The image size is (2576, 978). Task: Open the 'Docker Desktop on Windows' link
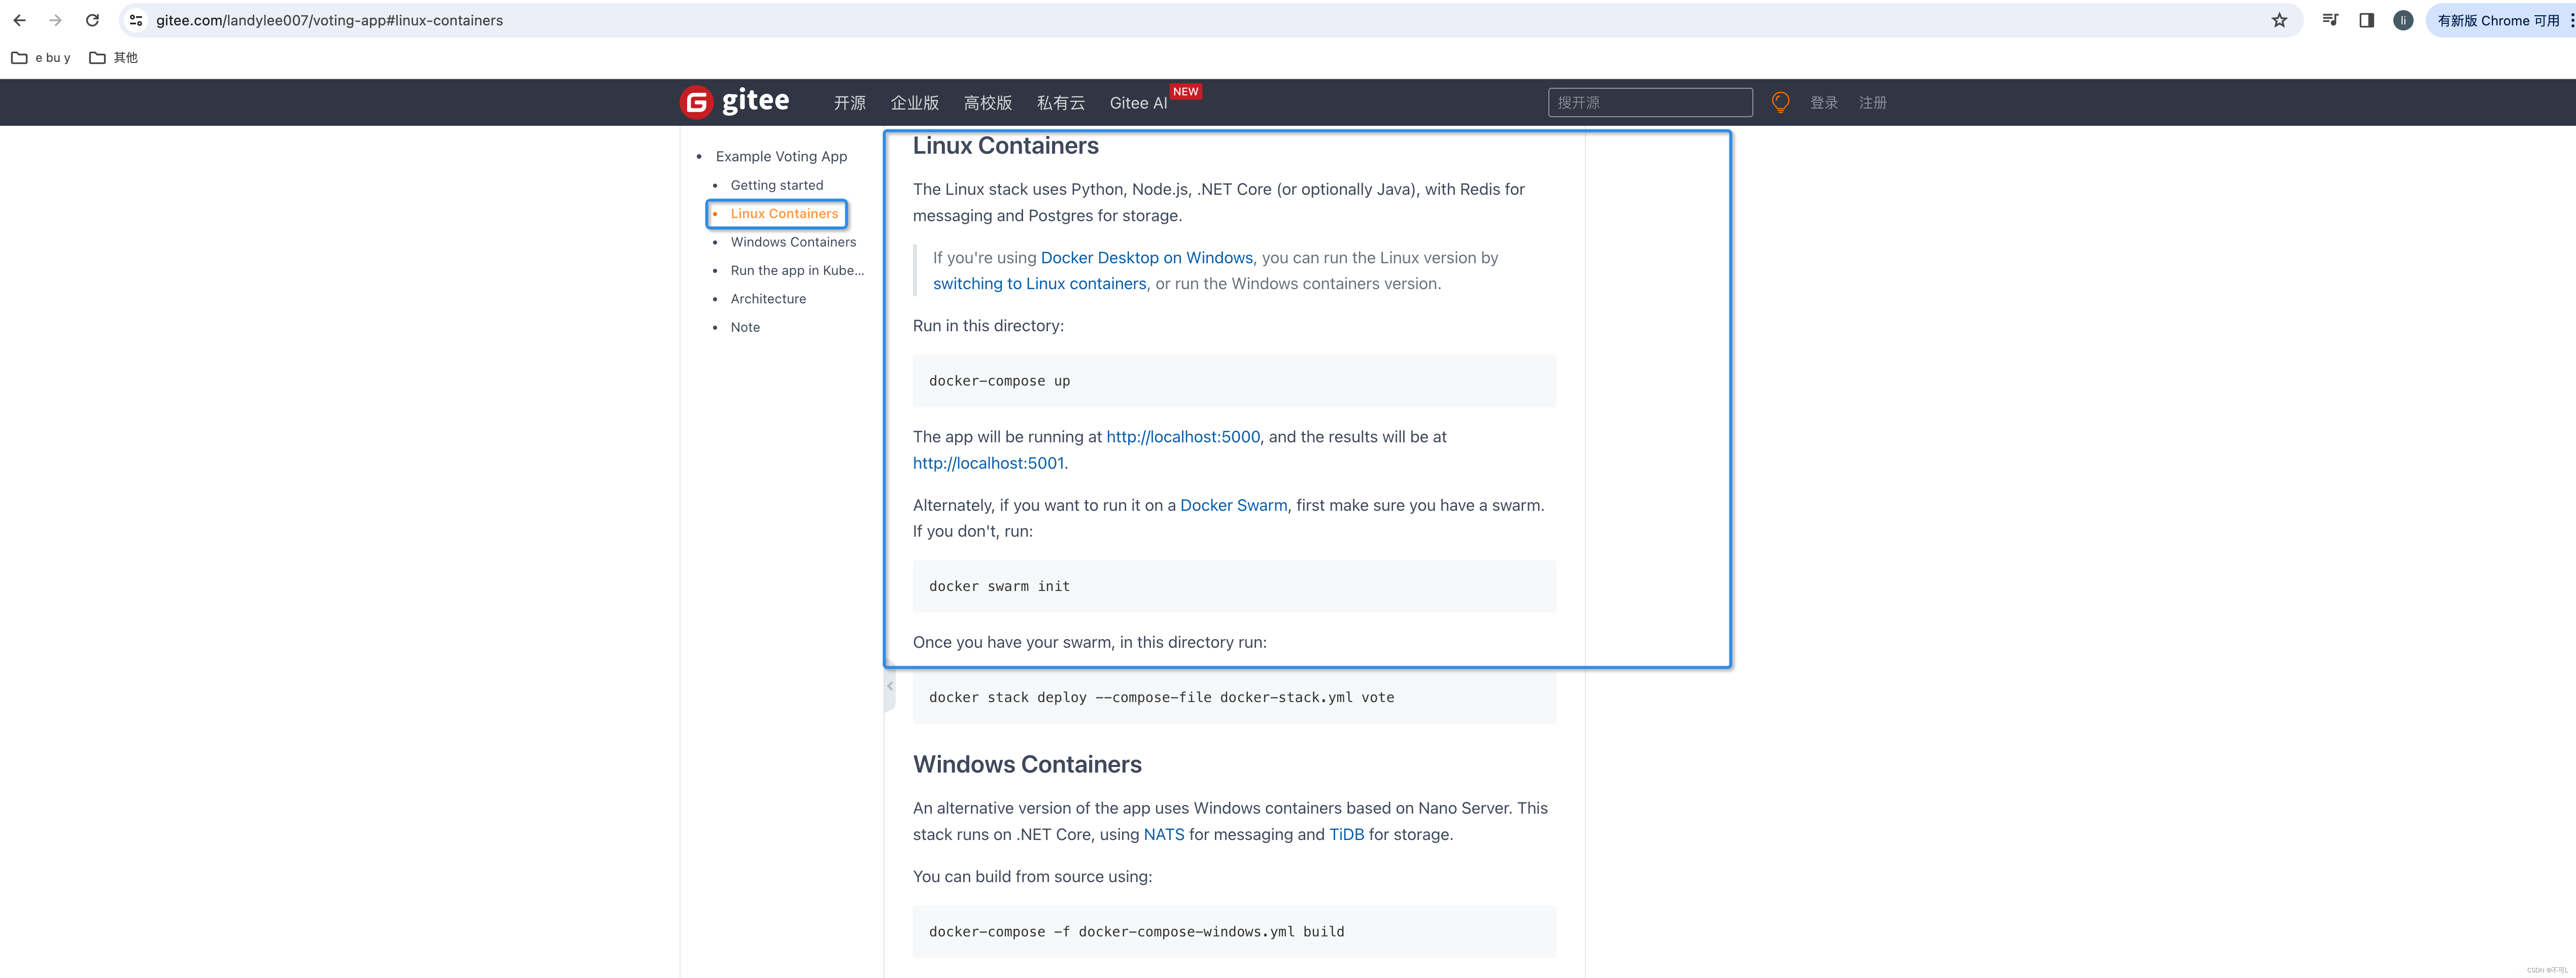click(x=1146, y=258)
